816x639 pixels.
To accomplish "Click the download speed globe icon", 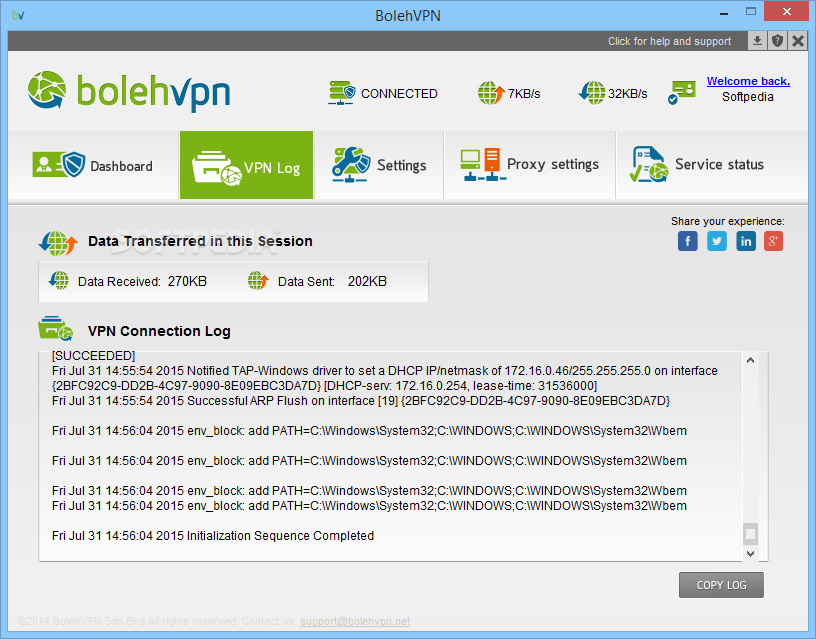I will [592, 93].
